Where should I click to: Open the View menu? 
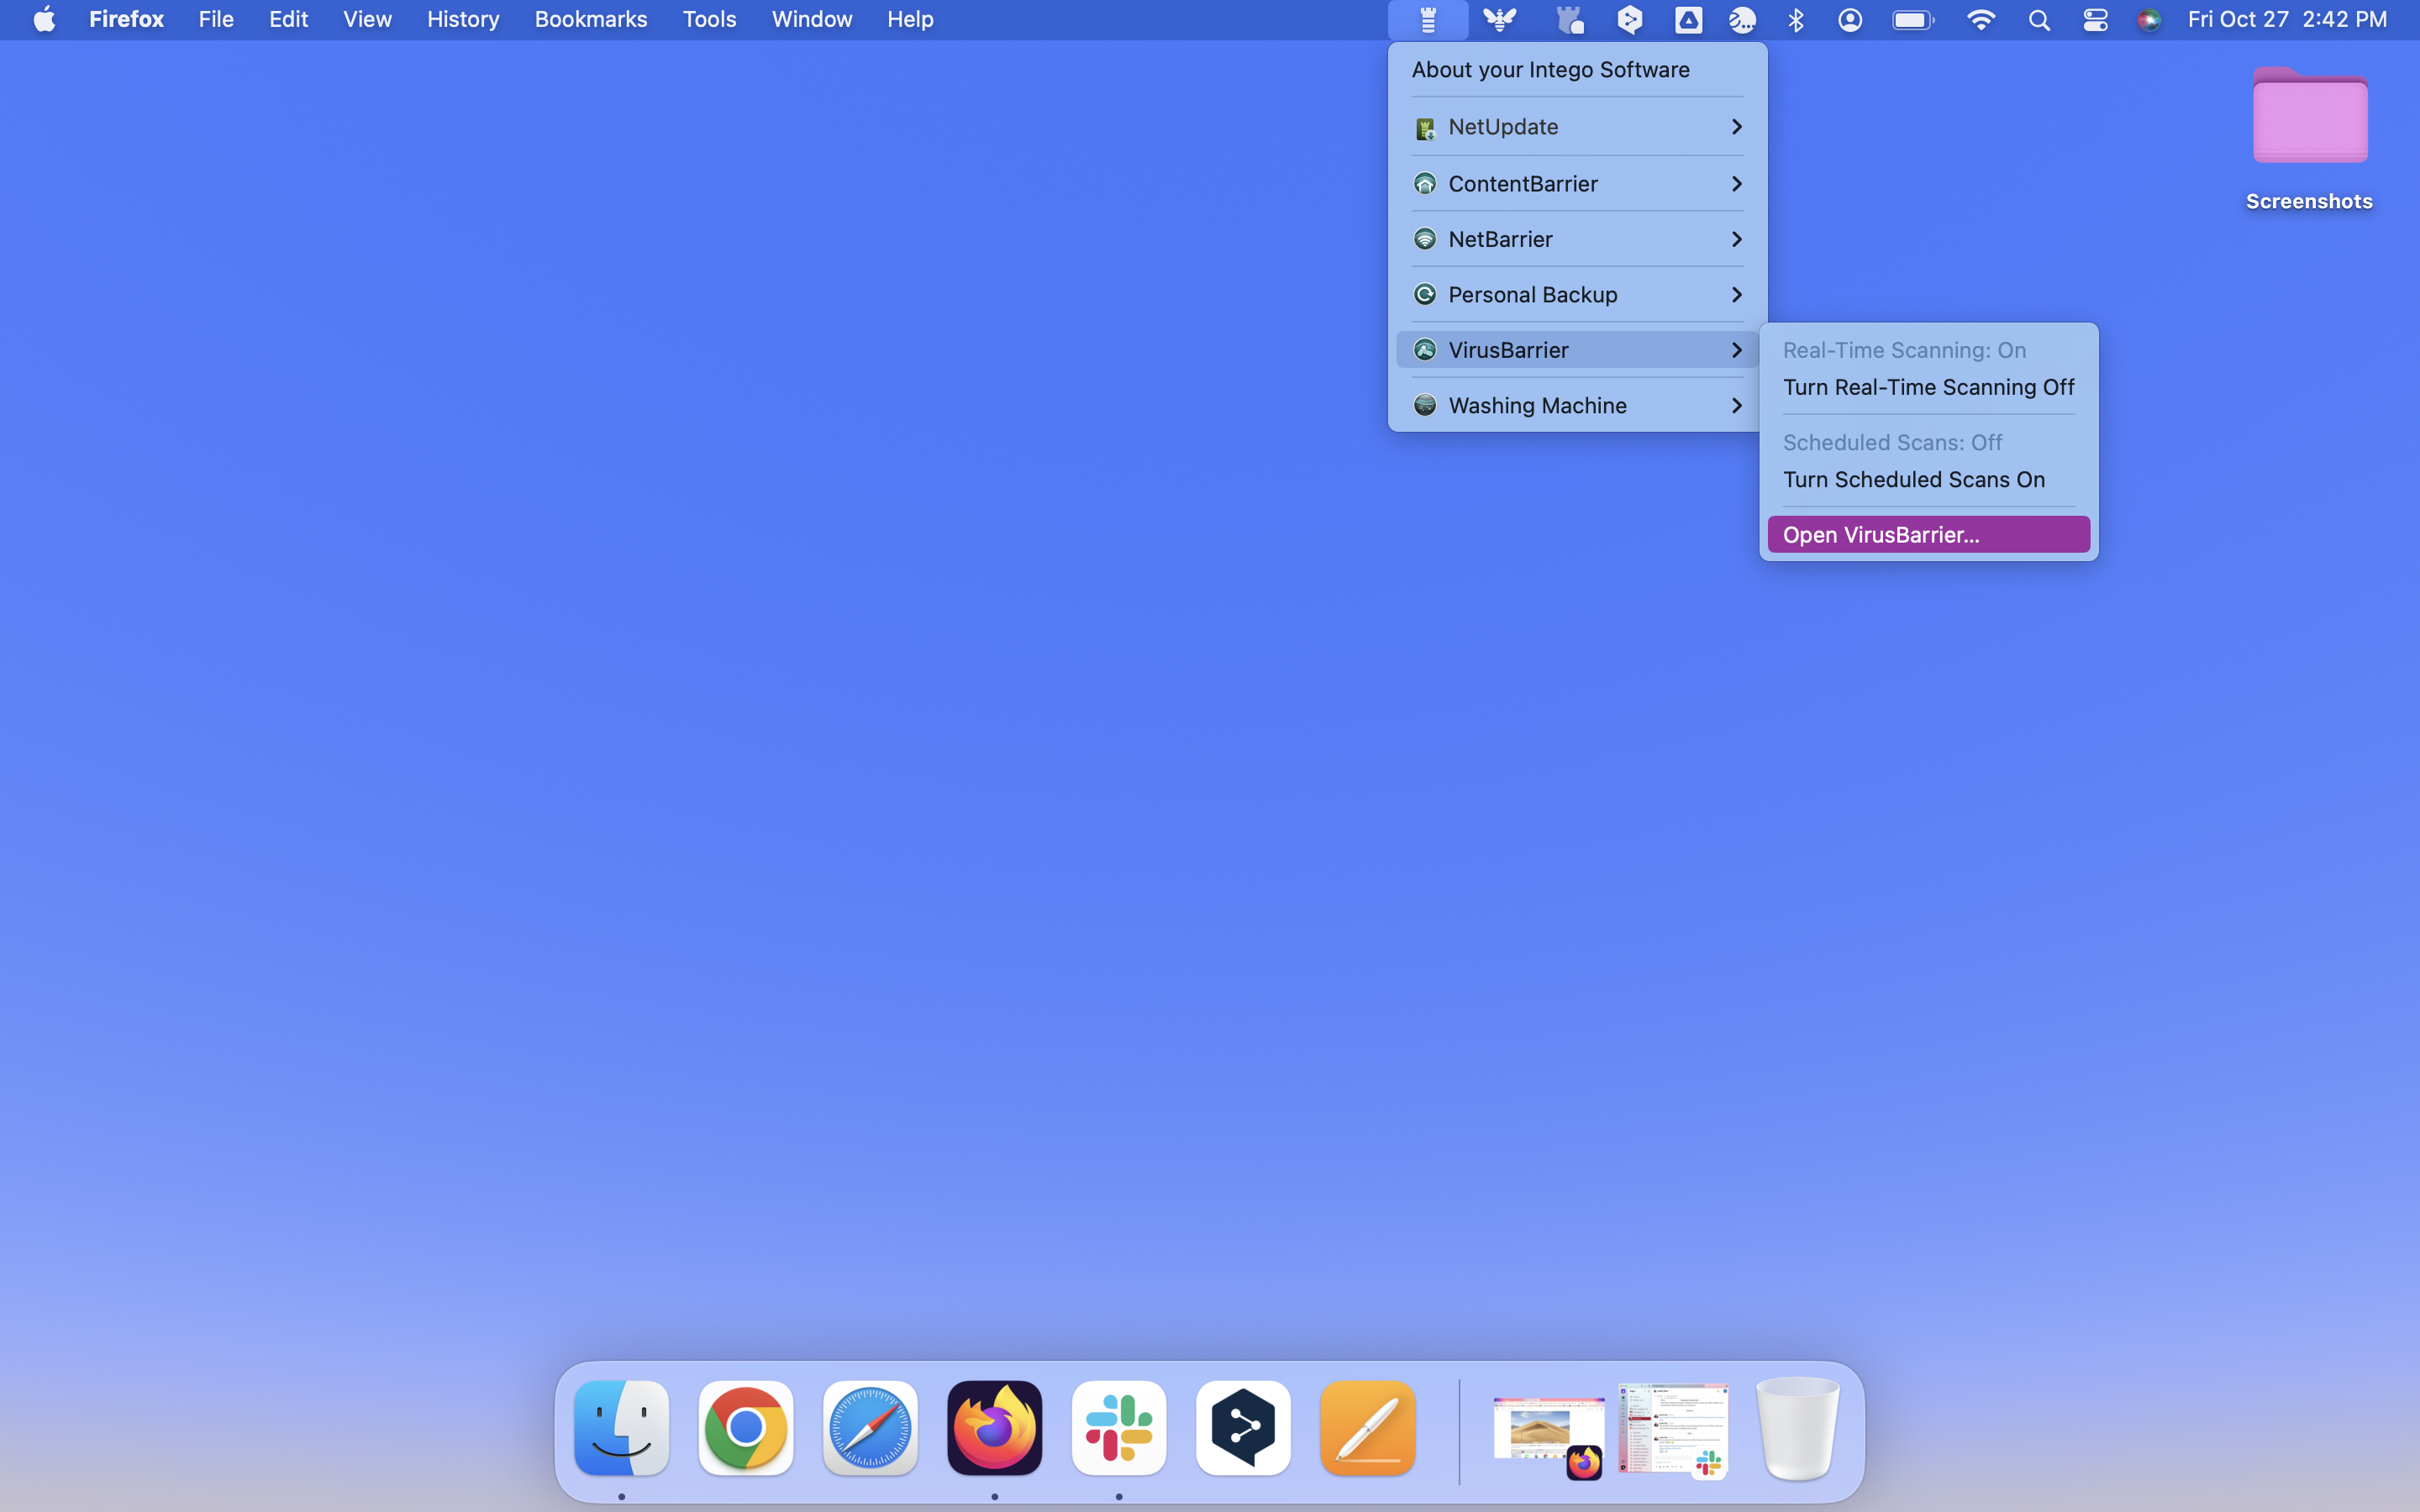point(367,19)
